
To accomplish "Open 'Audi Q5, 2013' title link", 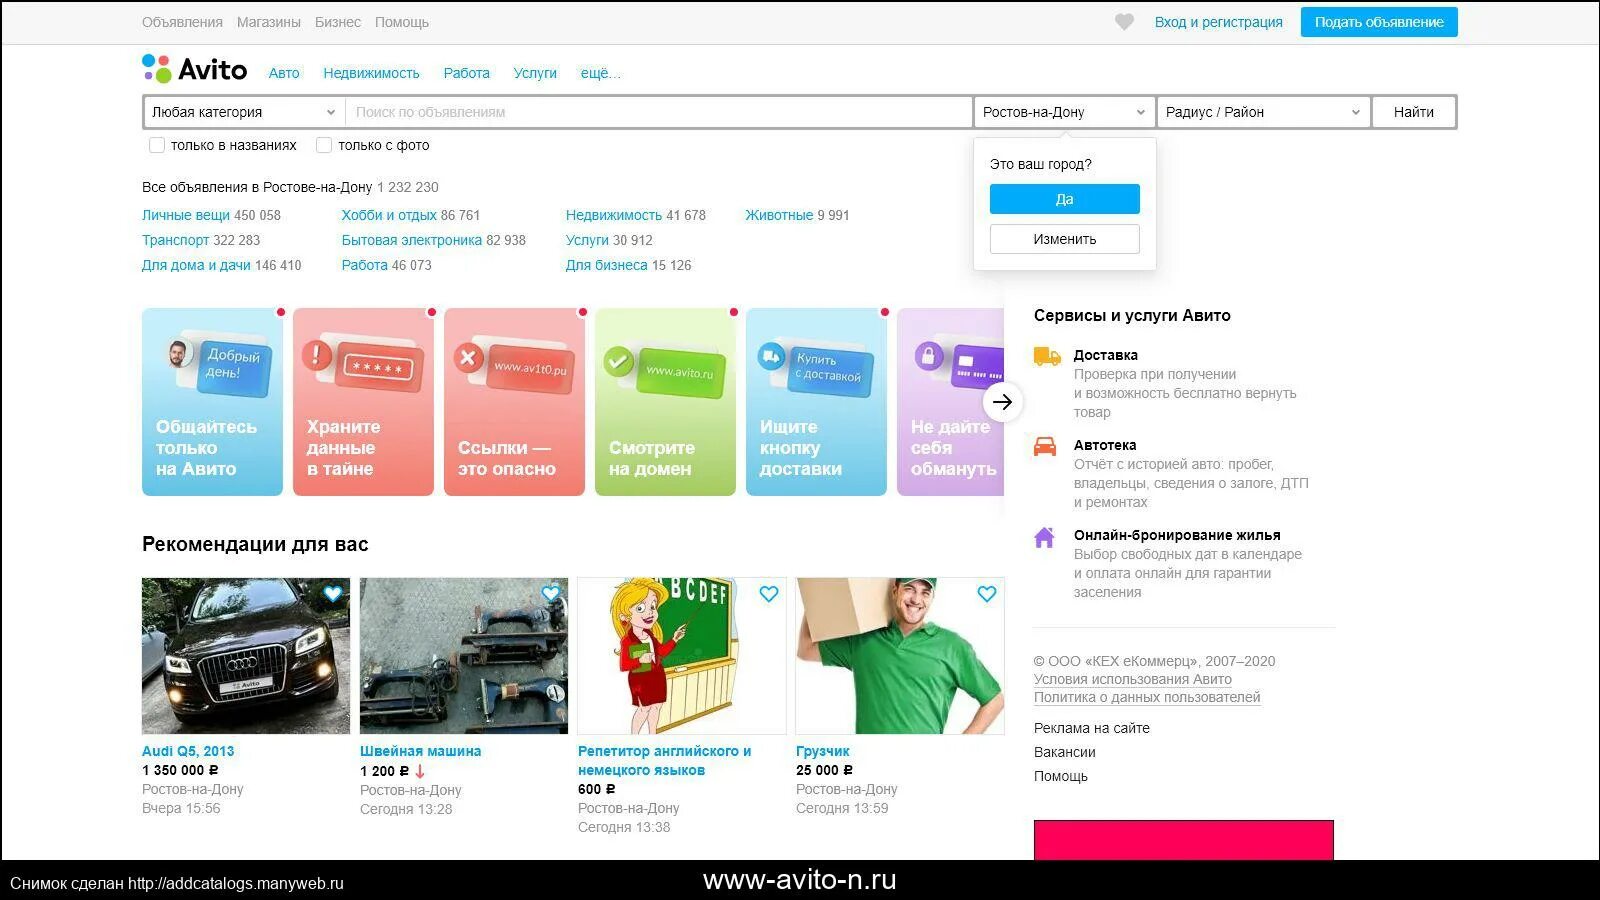I will pos(188,751).
